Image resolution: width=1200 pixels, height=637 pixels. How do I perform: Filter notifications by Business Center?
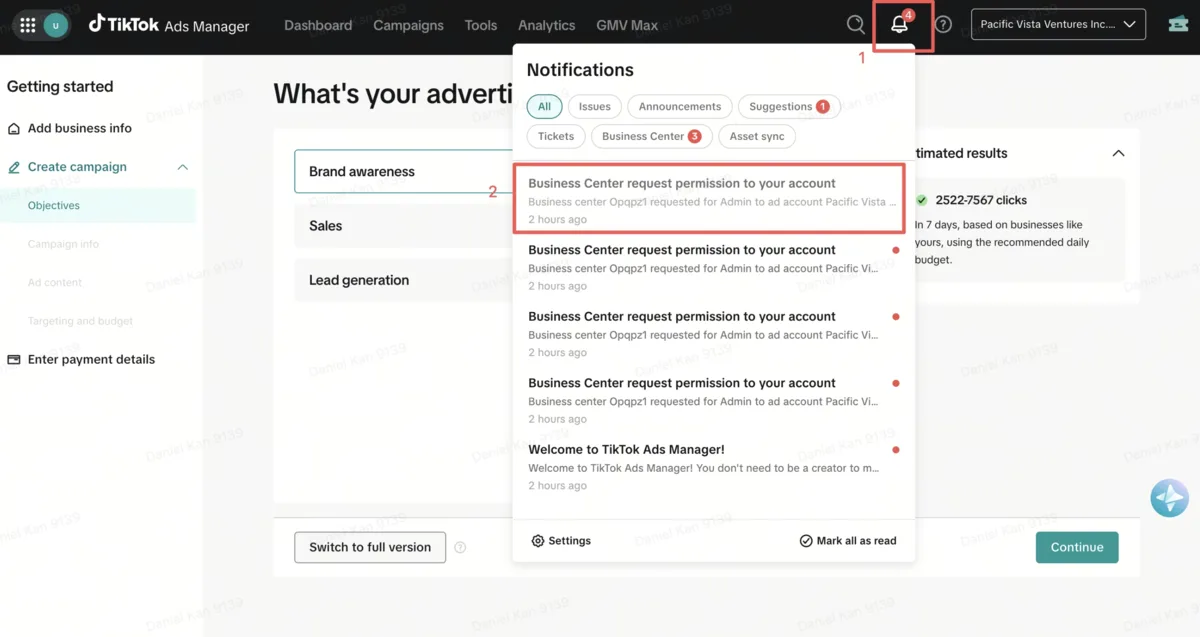click(651, 136)
